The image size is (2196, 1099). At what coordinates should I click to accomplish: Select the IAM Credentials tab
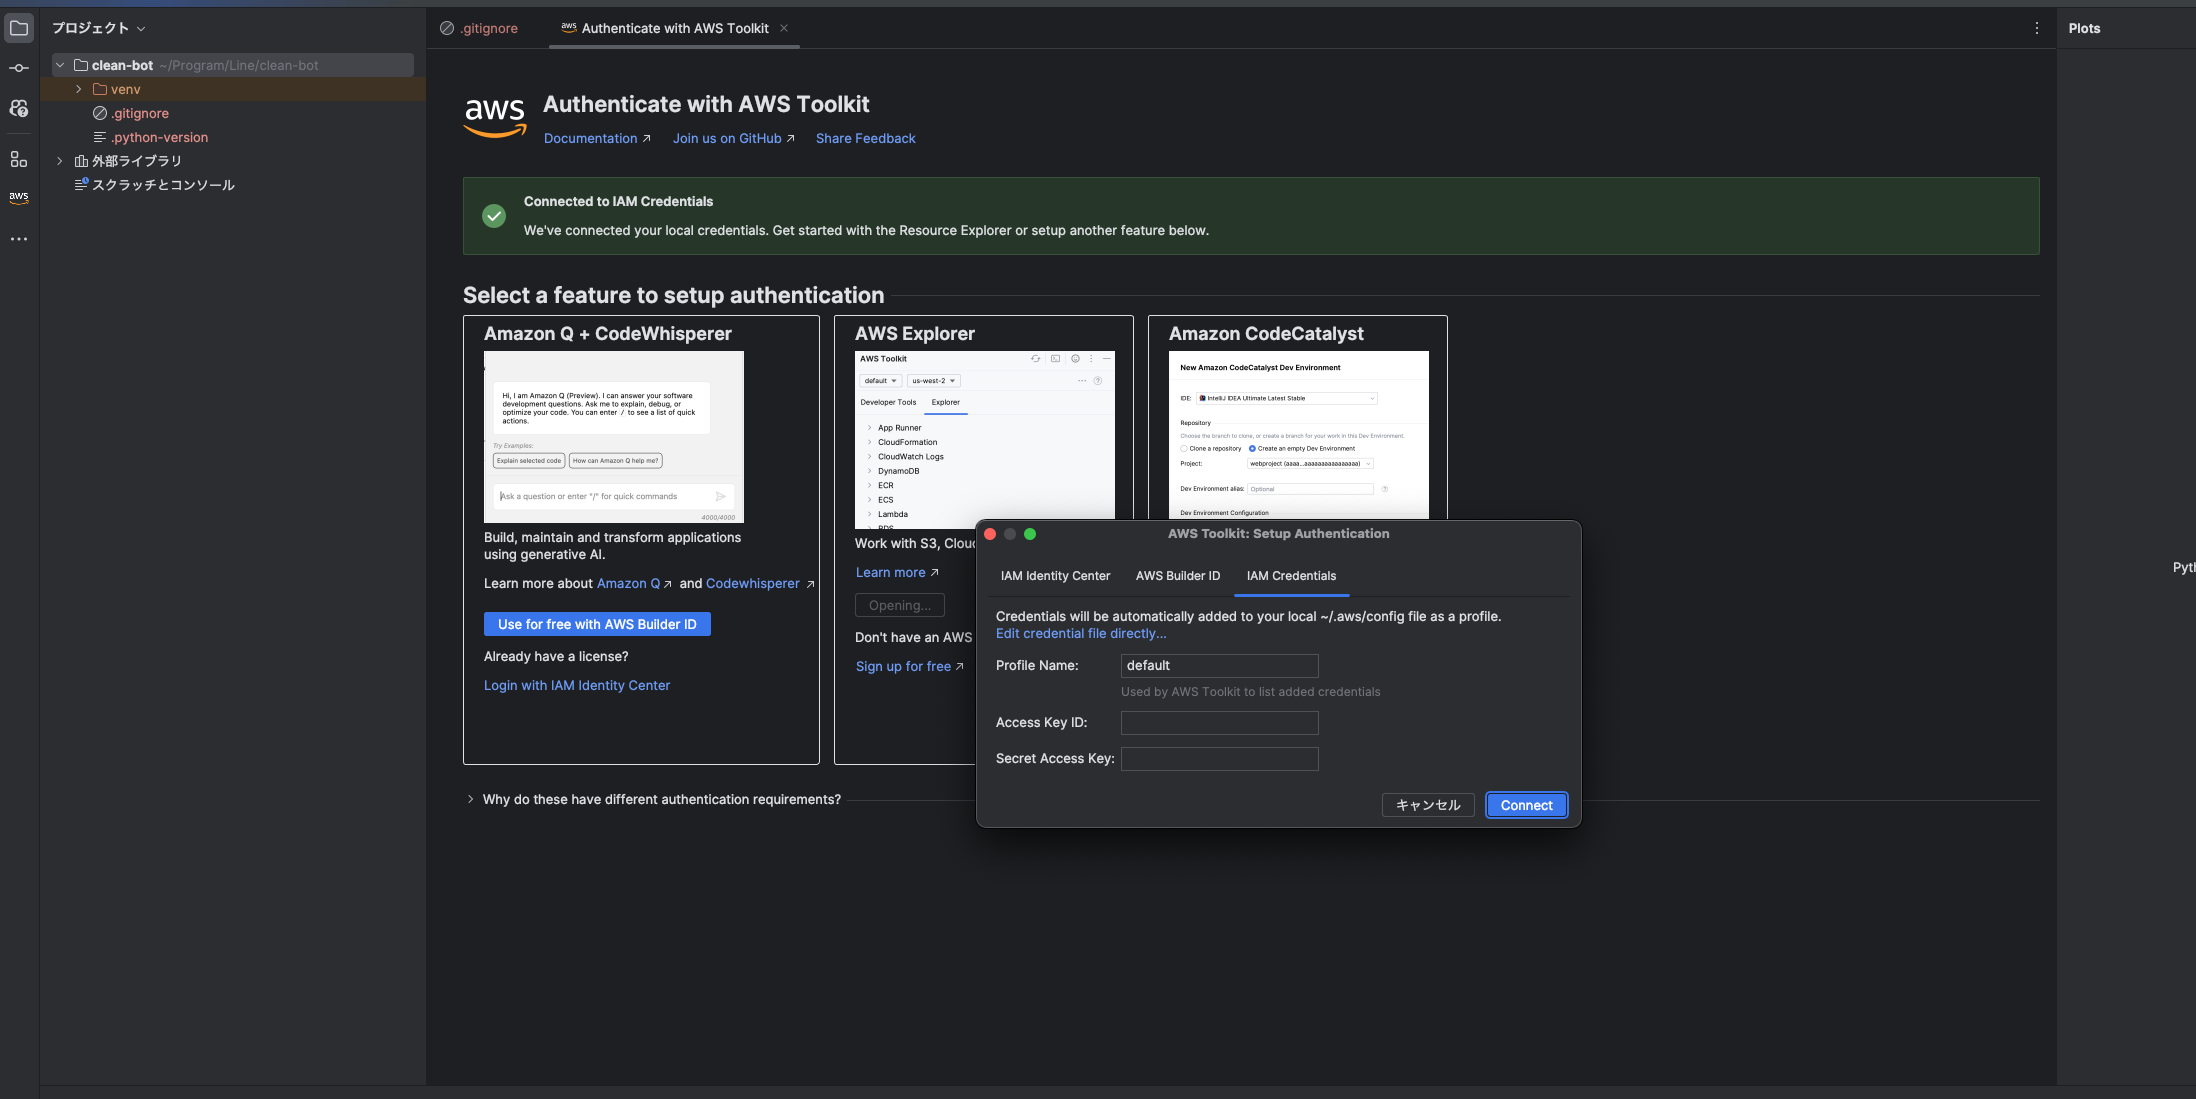tap(1291, 576)
